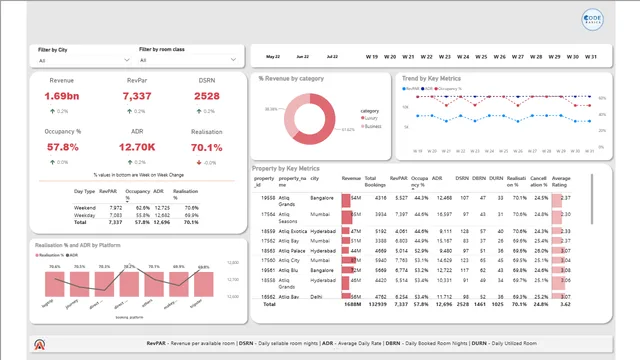Select week W 21 slicer
The image size is (640, 360).
[x=408, y=57]
